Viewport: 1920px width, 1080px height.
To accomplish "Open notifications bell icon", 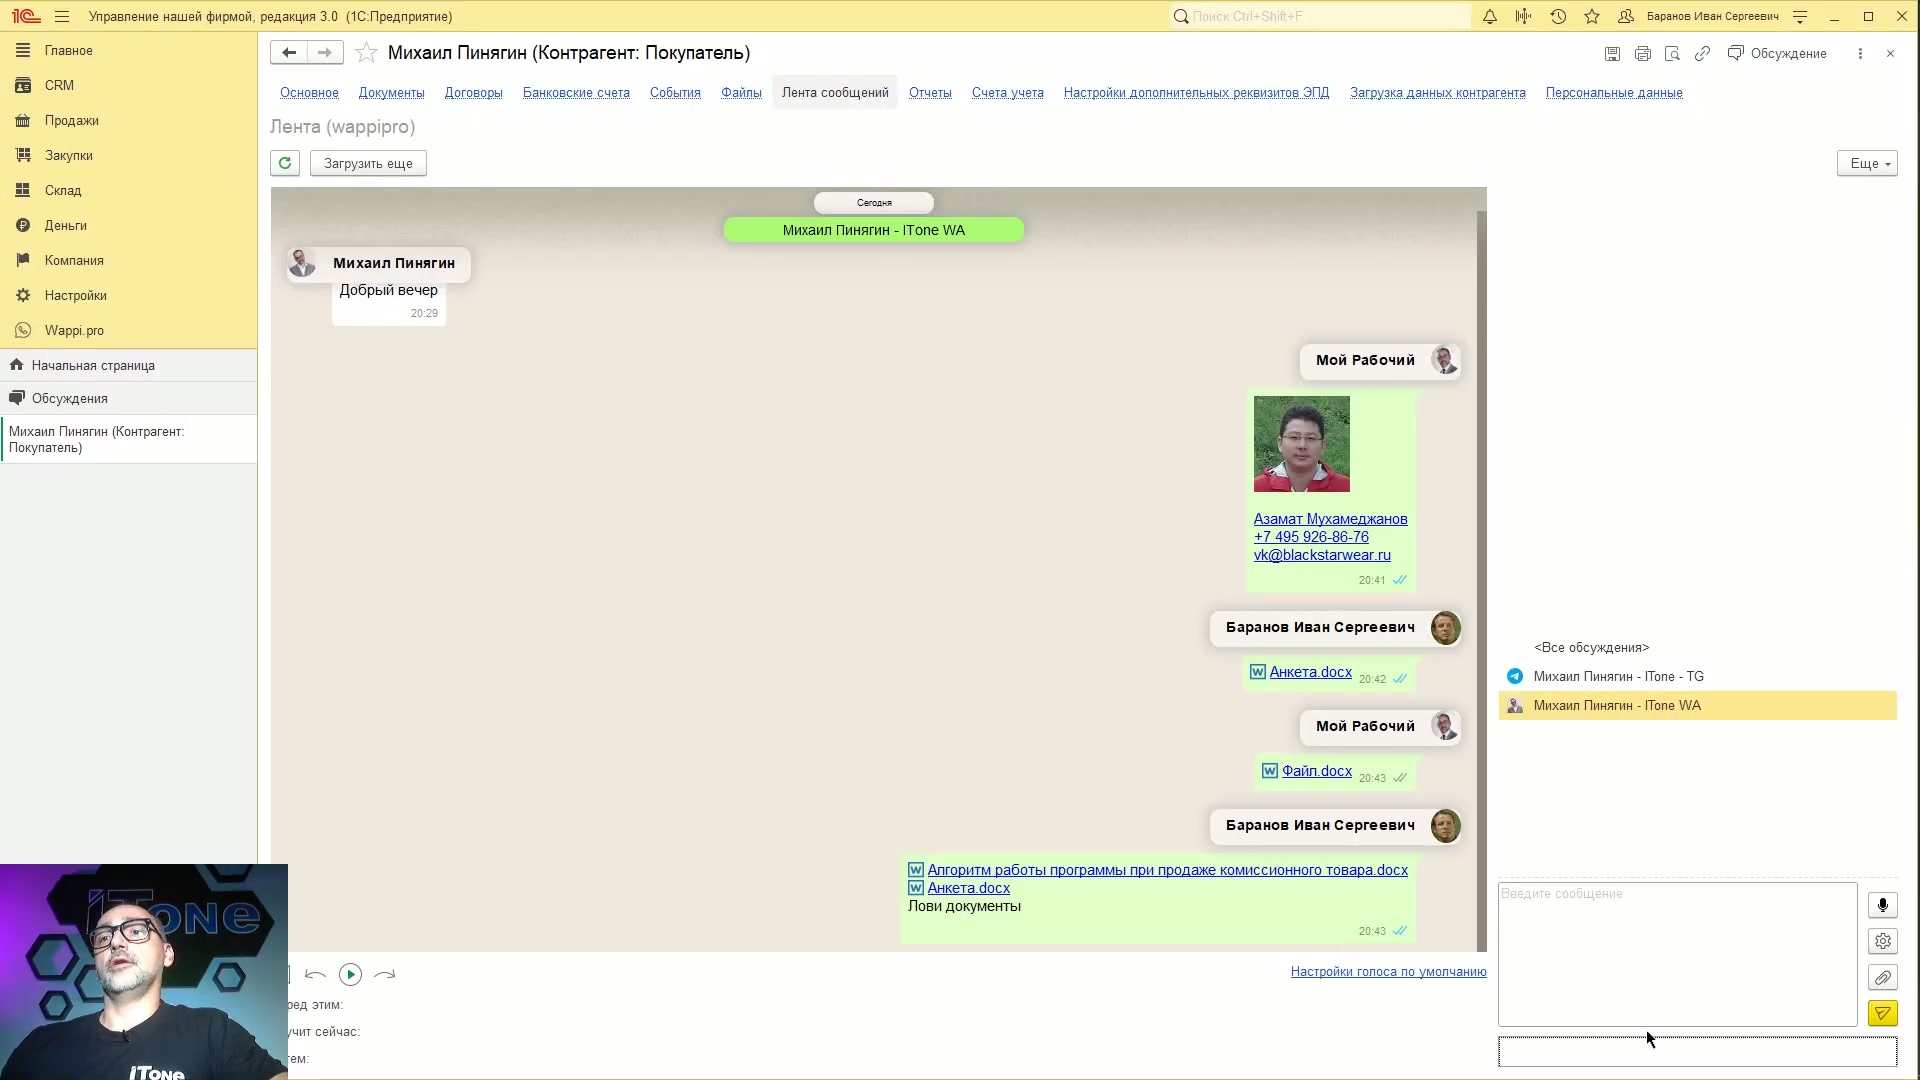I will coord(1489,16).
